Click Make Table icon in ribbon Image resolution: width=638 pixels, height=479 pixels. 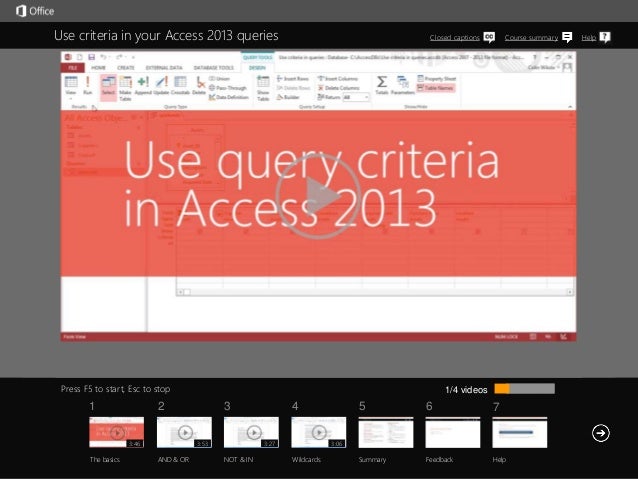[125, 88]
